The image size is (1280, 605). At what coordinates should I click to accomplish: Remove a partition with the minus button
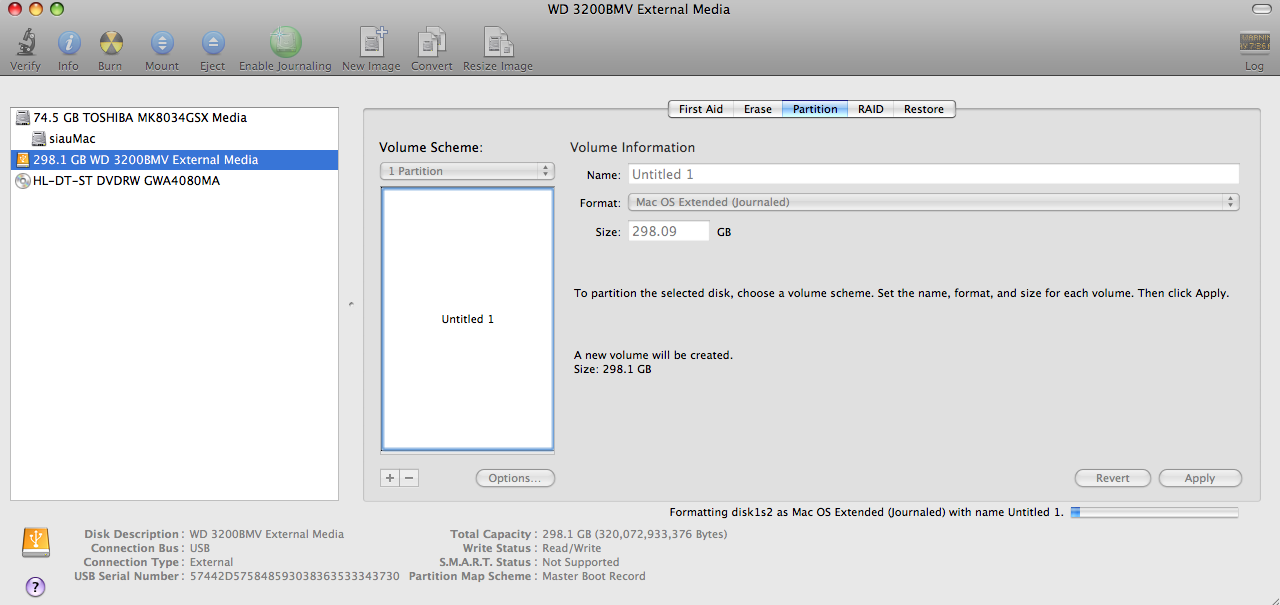pyautogui.click(x=409, y=478)
